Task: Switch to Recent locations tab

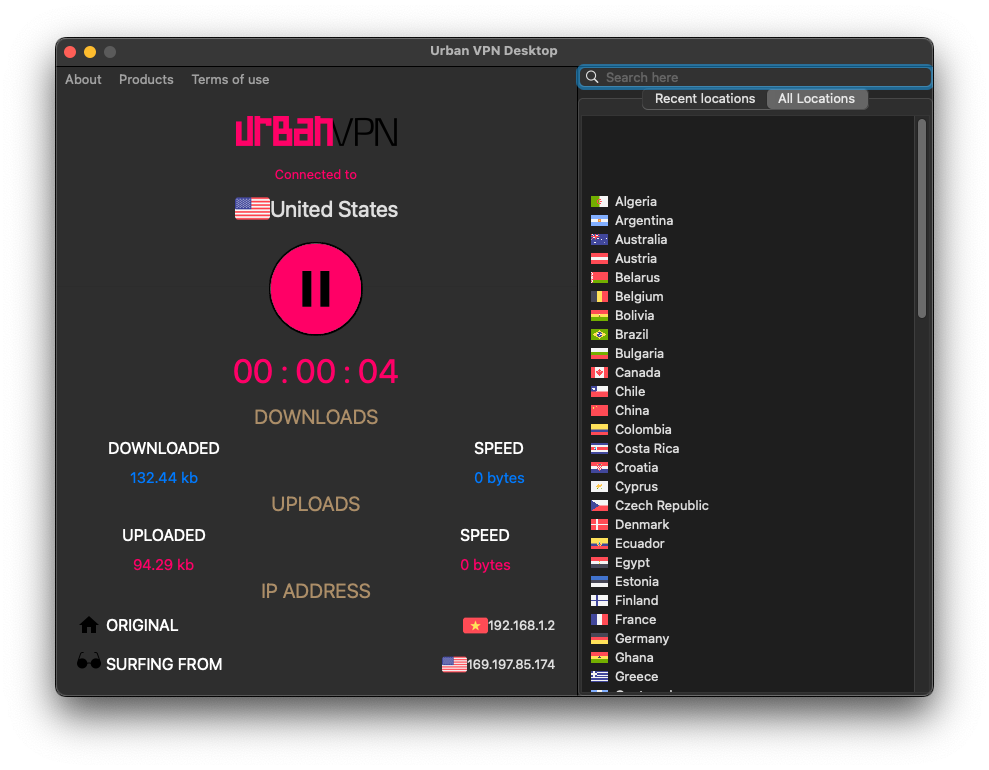Action: click(705, 99)
